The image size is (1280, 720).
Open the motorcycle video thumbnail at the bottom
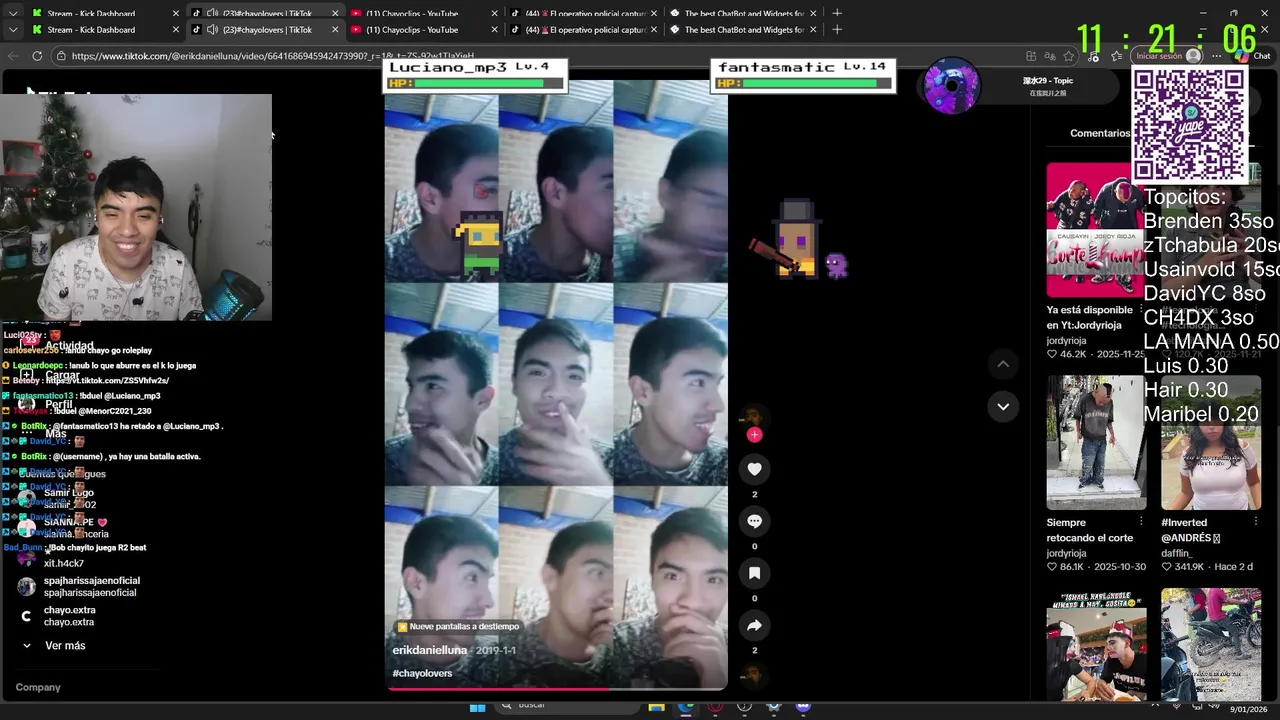(1210, 644)
